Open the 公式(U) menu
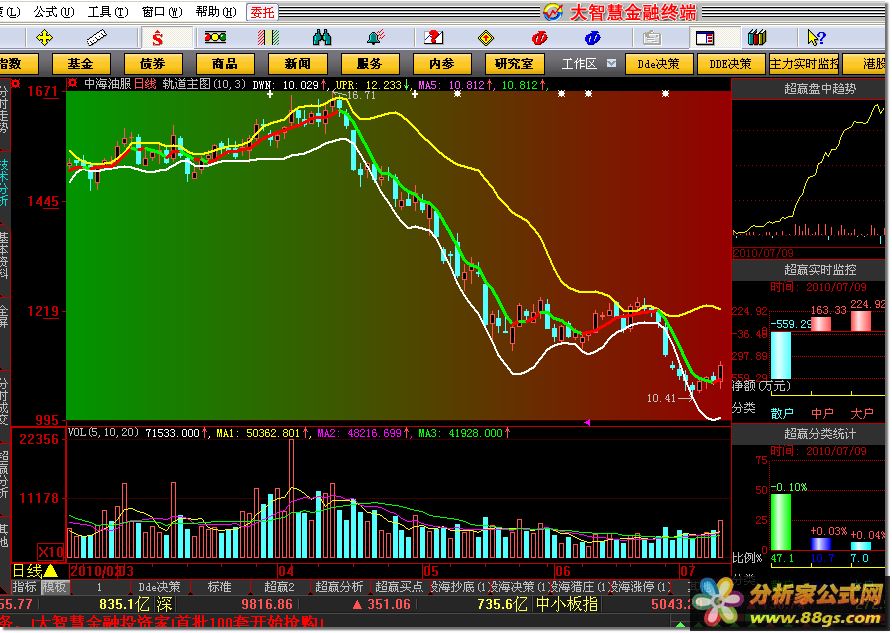This screenshot has height=633, width=892. tap(53, 11)
